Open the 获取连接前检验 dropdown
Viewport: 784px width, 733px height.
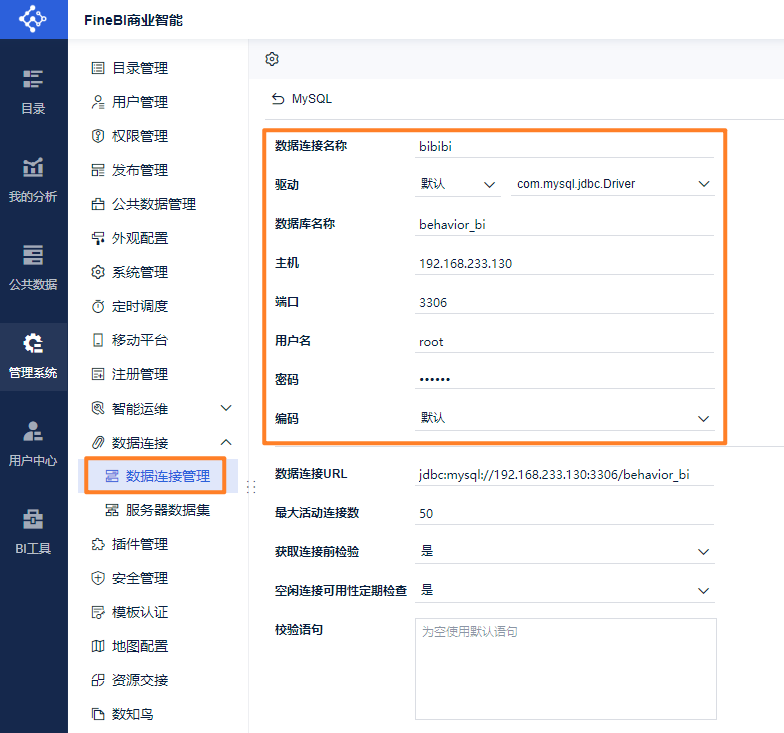pos(564,552)
